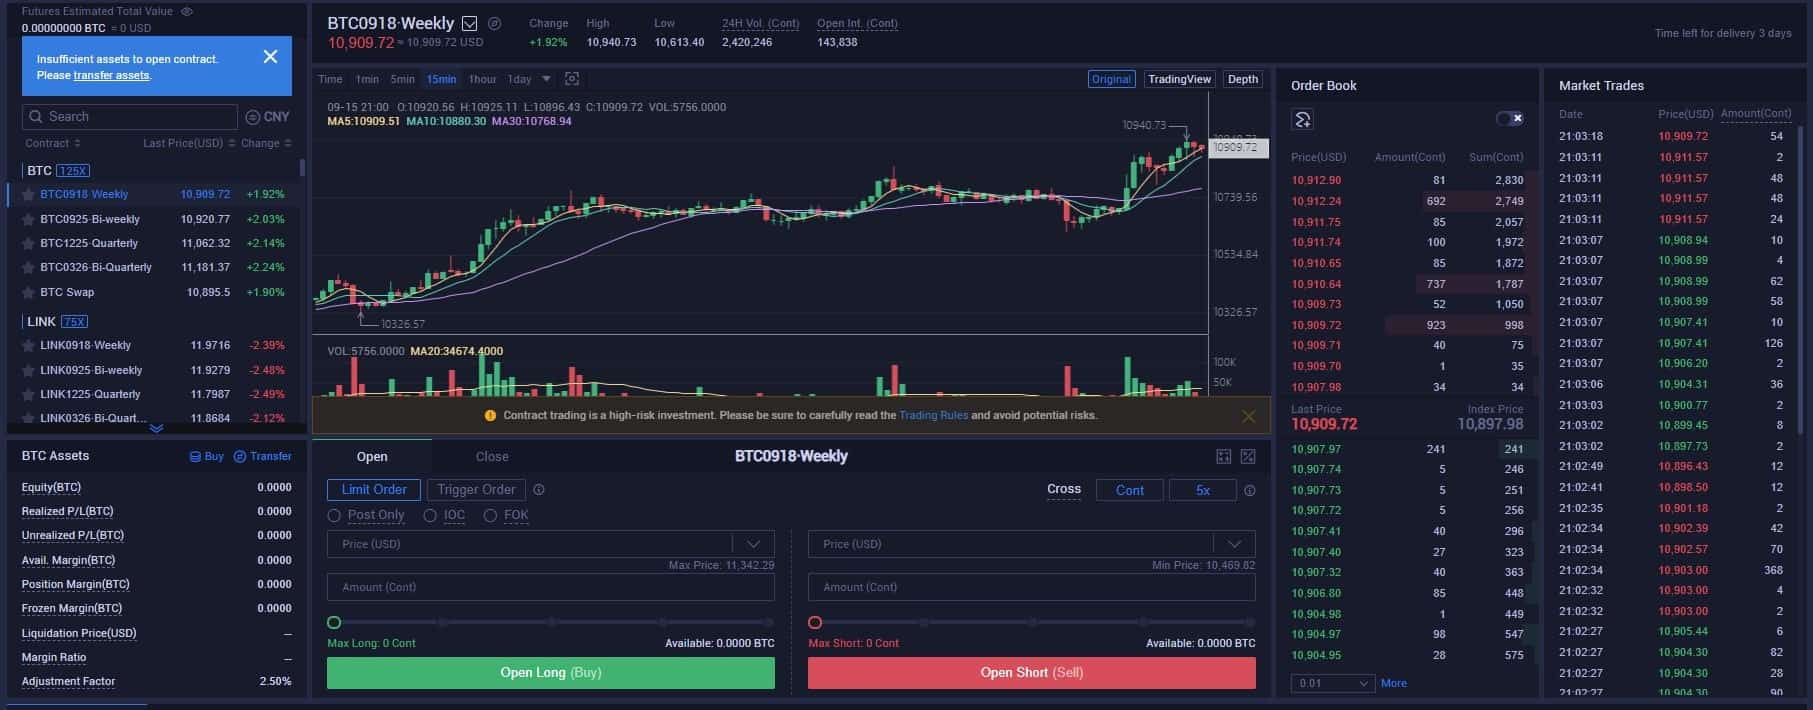The image size is (1813, 710).
Task: Toggle the Order Book switch
Action: pyautogui.click(x=1509, y=119)
